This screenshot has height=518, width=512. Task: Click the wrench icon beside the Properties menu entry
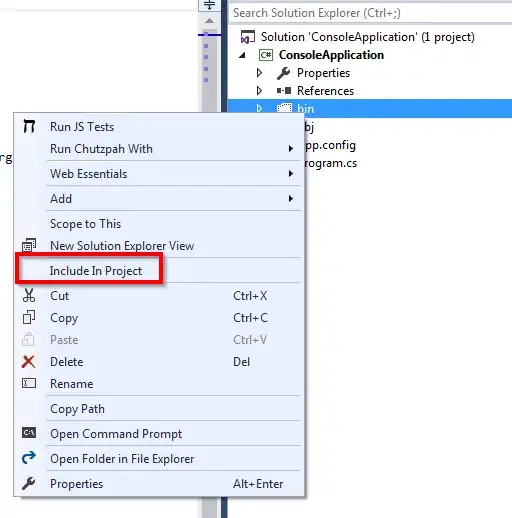pyautogui.click(x=29, y=483)
